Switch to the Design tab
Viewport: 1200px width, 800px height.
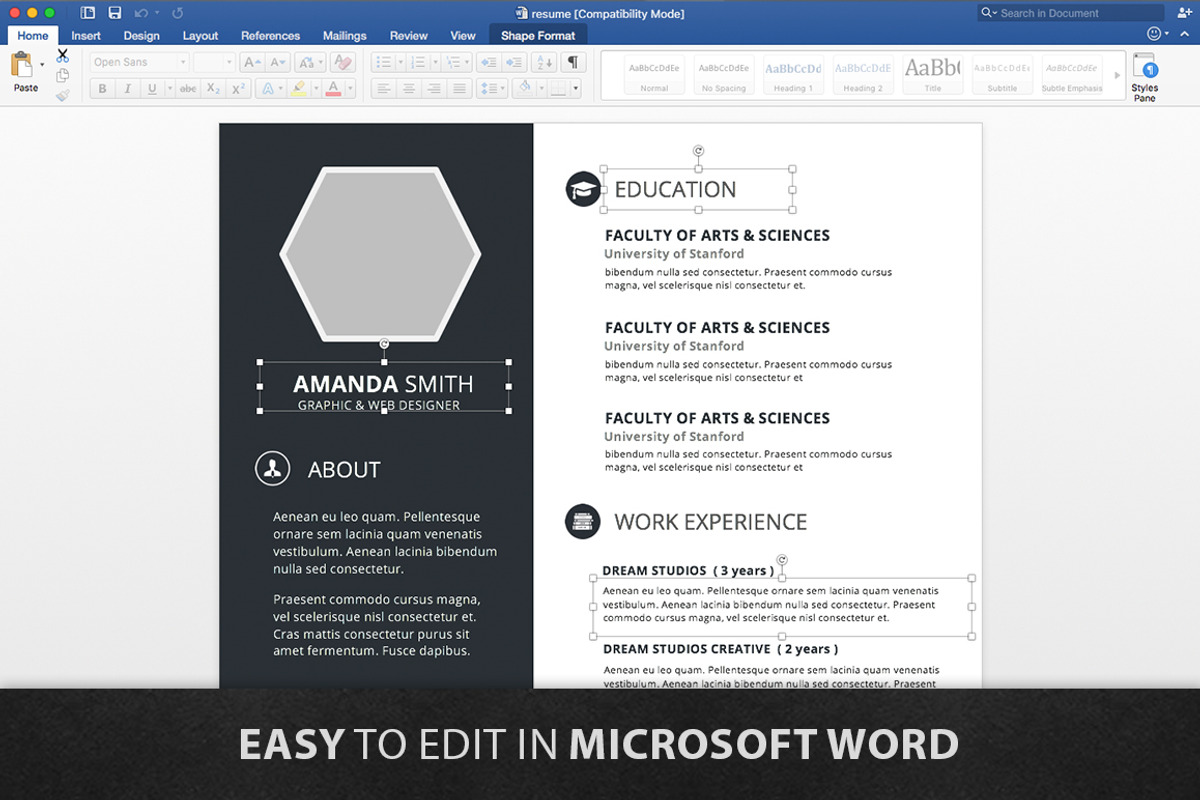[x=141, y=35]
